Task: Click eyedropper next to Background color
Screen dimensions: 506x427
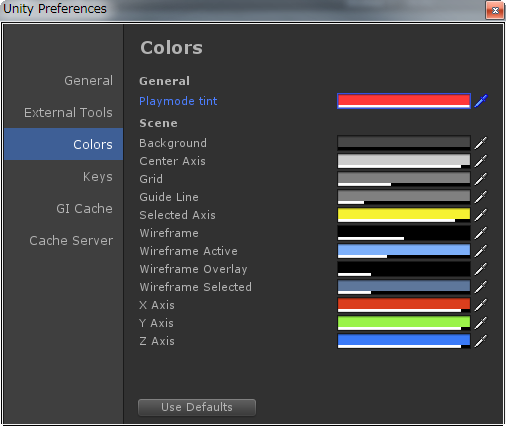Action: click(481, 143)
